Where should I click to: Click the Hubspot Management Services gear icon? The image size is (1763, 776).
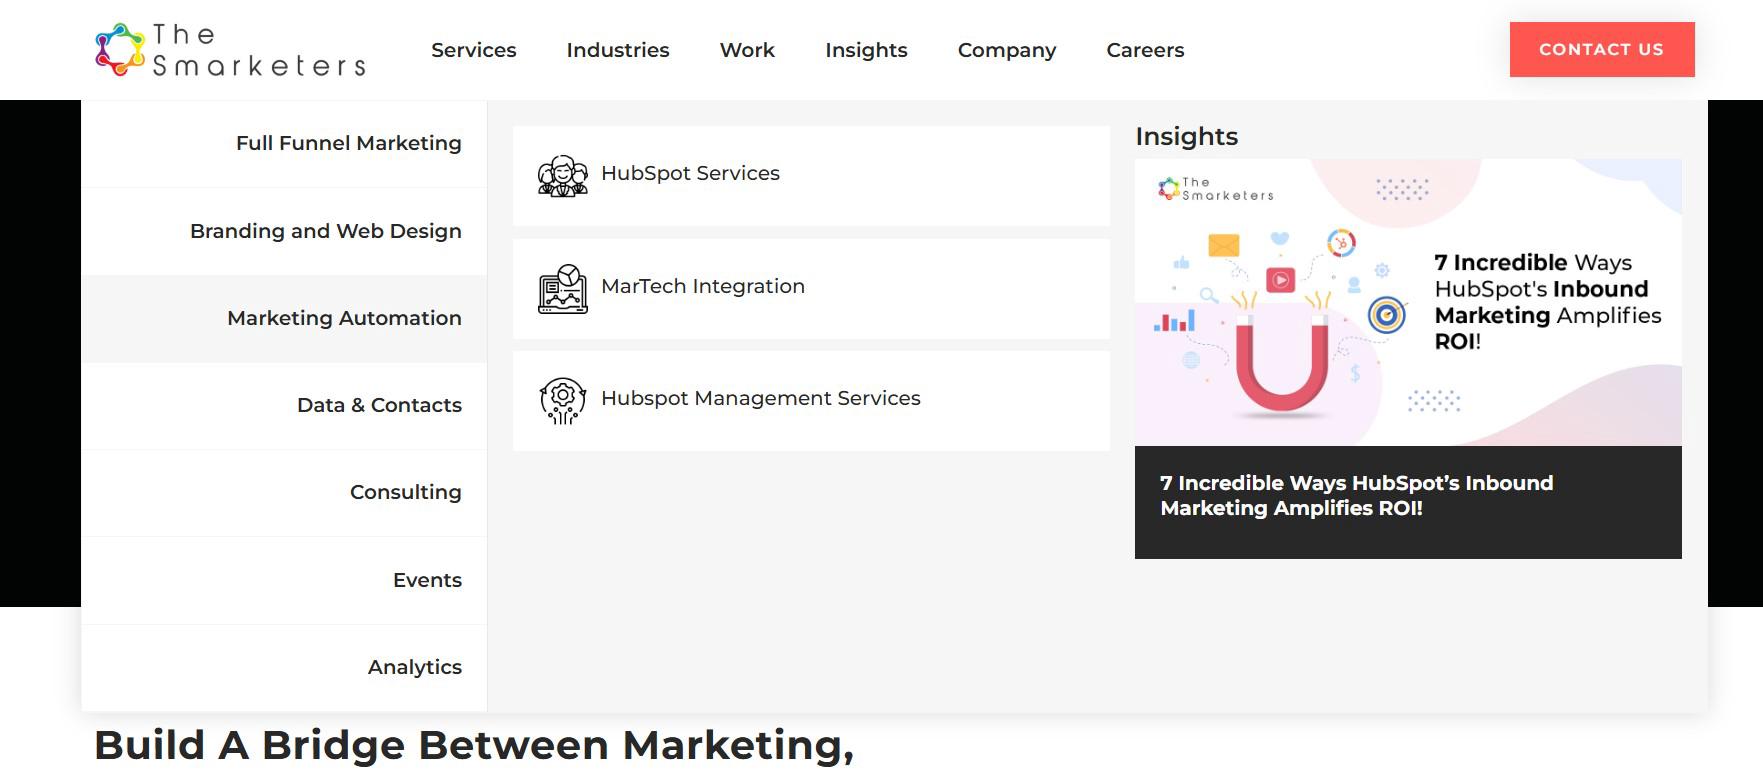coord(563,401)
